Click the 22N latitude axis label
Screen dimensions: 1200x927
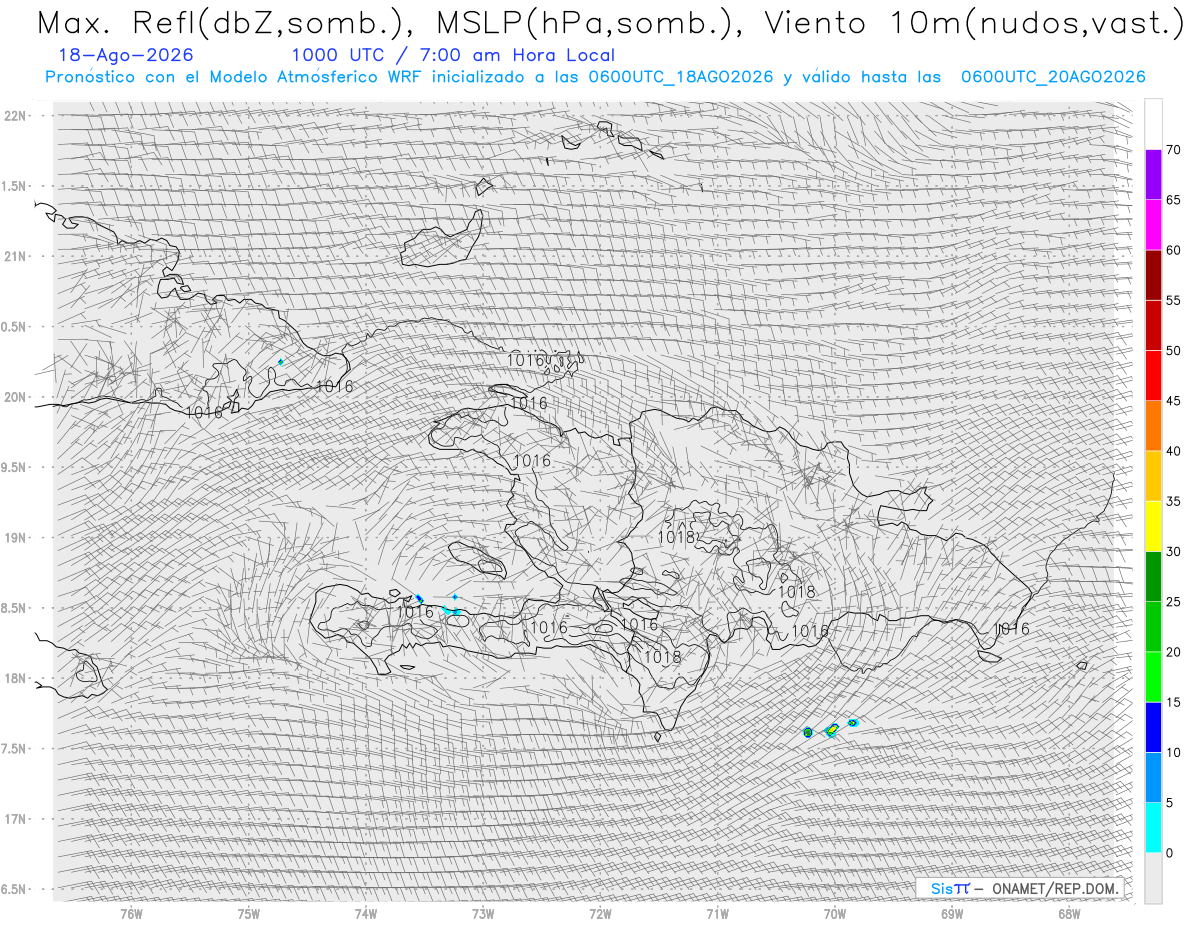pyautogui.click(x=15, y=115)
